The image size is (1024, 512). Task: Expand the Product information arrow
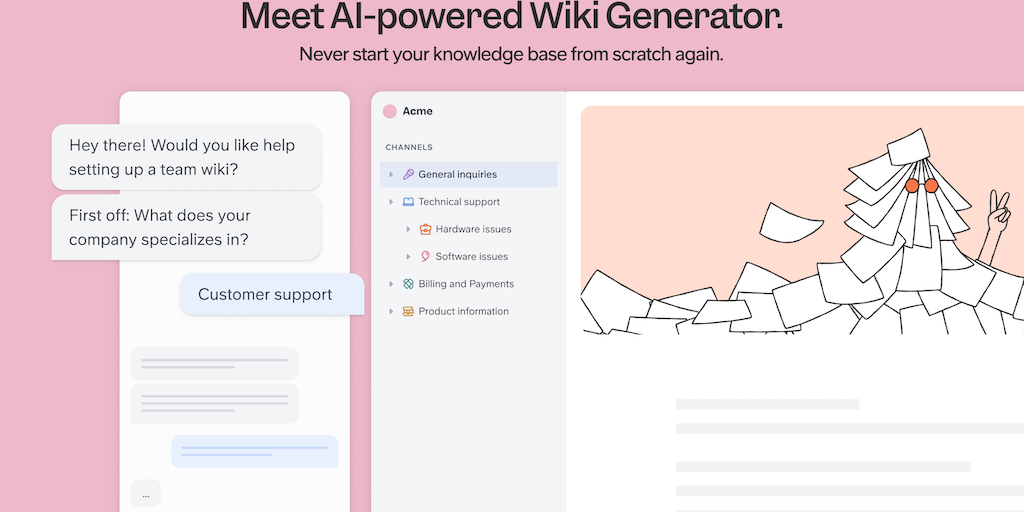coord(391,312)
